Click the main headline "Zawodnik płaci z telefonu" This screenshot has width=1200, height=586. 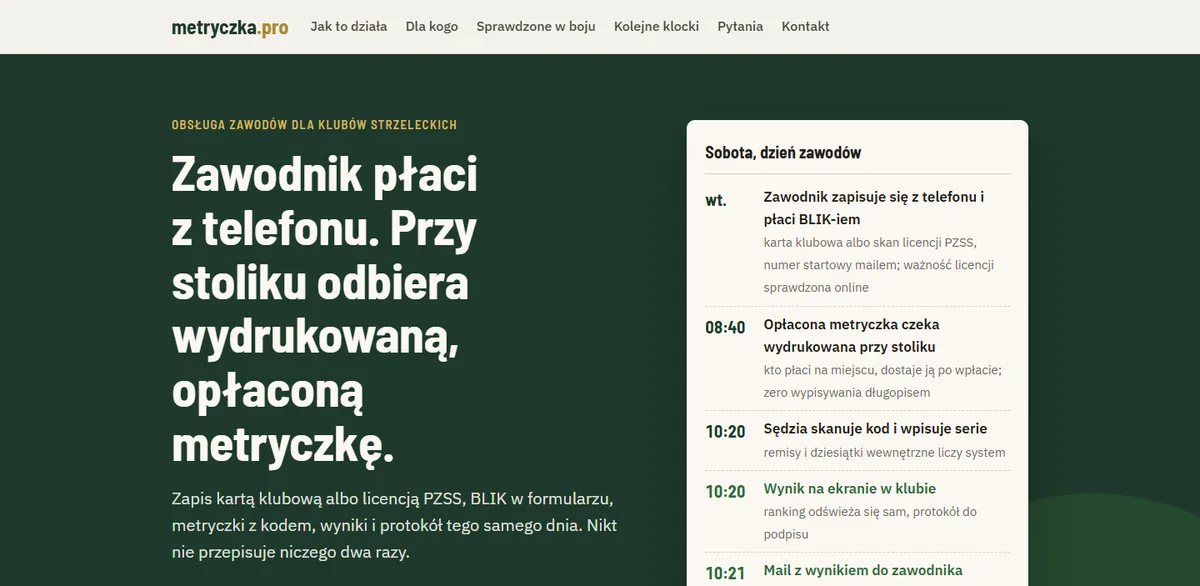coord(325,309)
